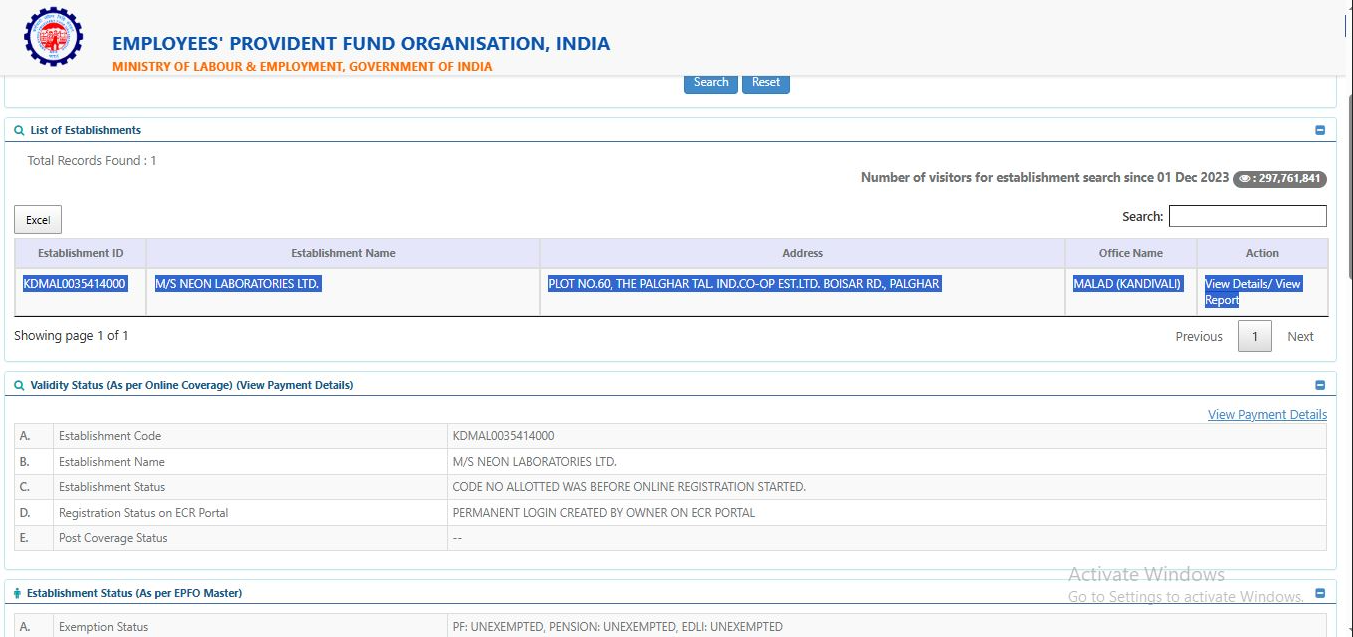Image resolution: width=1353 pixels, height=637 pixels.
Task: Click the magnifier icon beside List of Establishments
Action: tap(19, 130)
